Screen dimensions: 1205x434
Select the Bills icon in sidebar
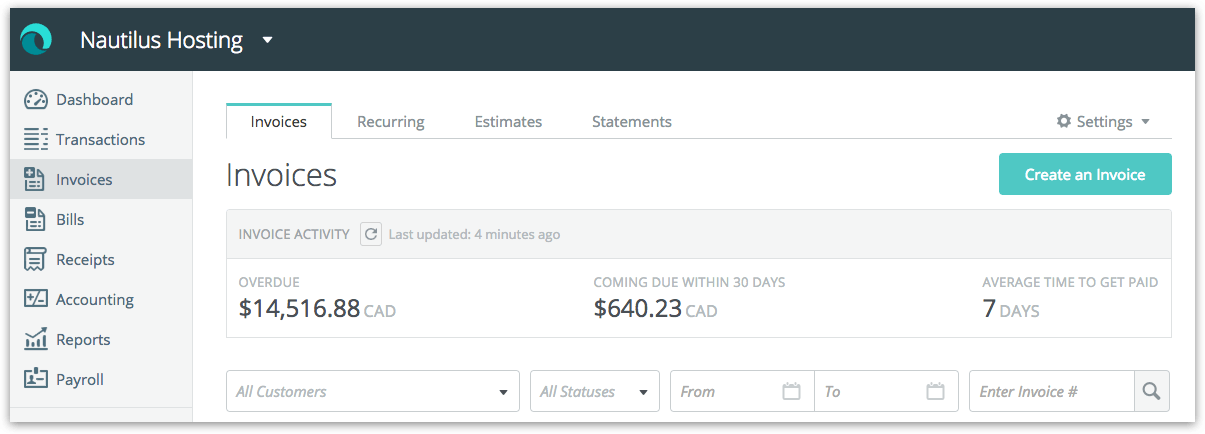click(36, 220)
